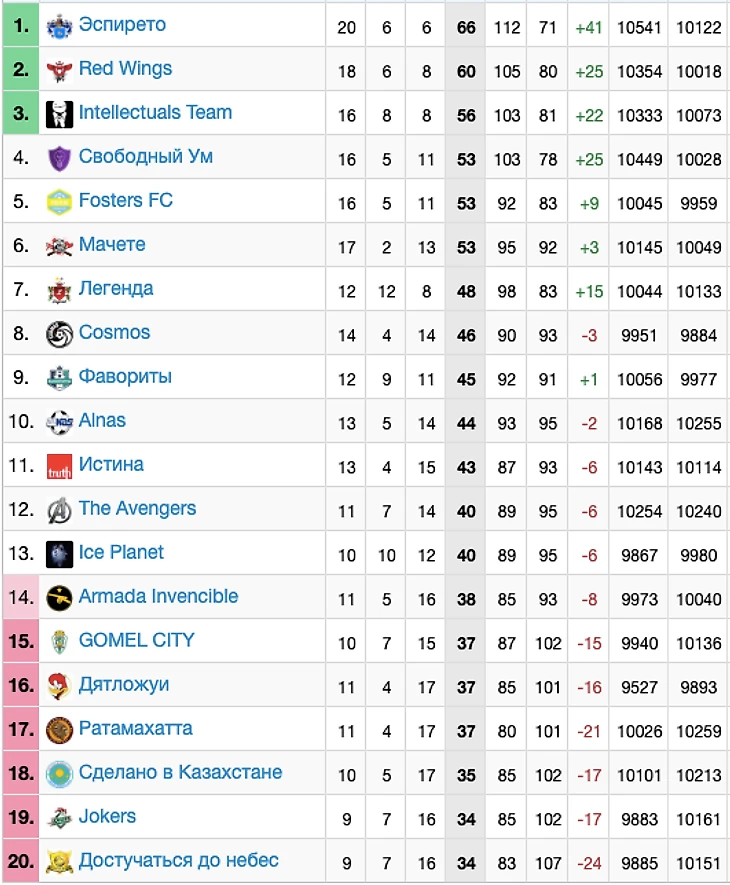
Task: Click the Red Wings team crest icon
Action: (x=60, y=71)
